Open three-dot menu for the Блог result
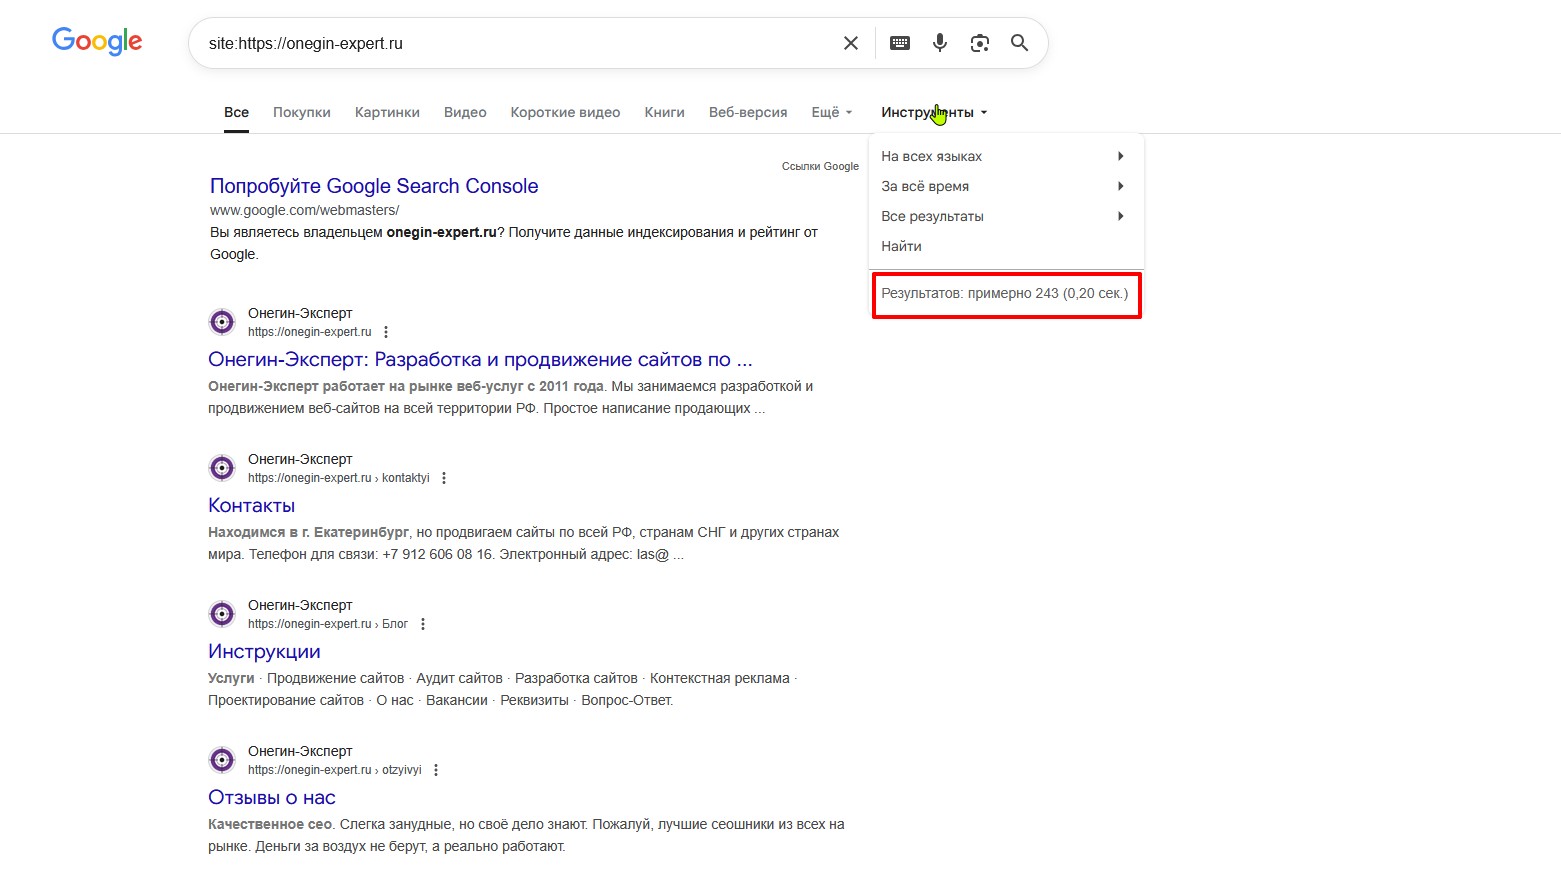Viewport: 1561px width, 874px height. (x=423, y=624)
